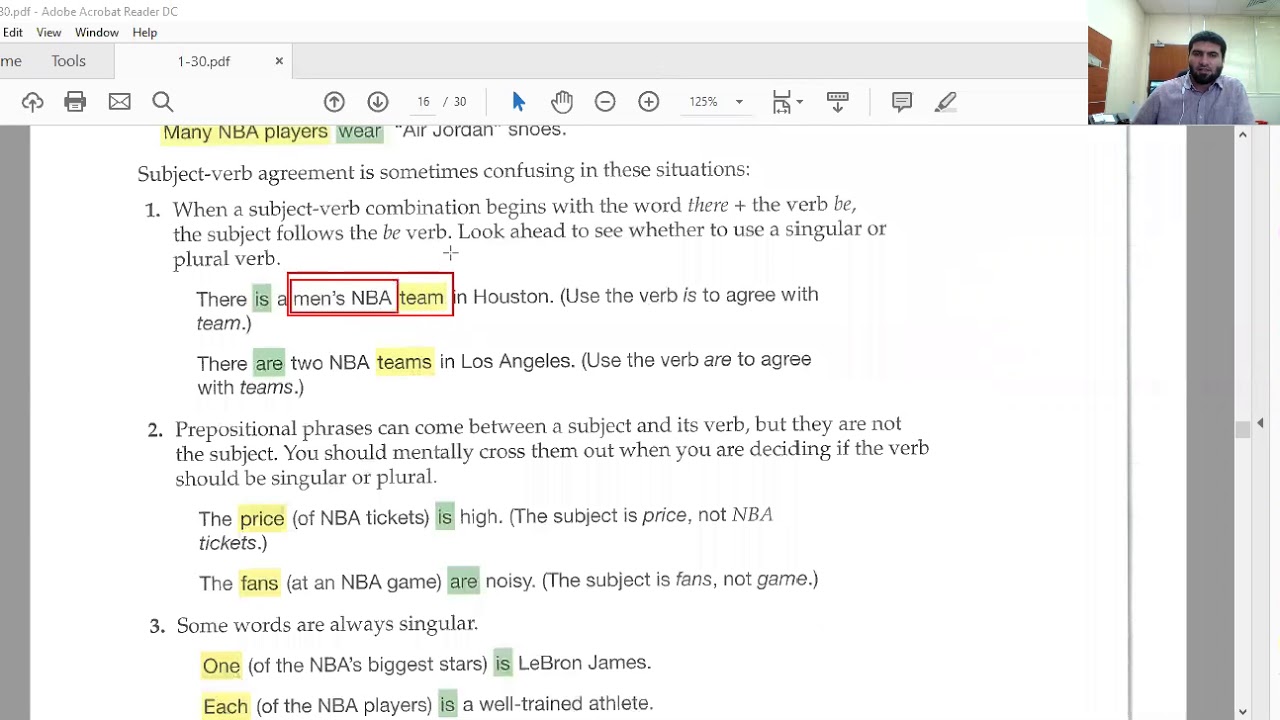Image resolution: width=1280 pixels, height=720 pixels.
Task: Close the 1-30.pdf tab
Action: (279, 61)
